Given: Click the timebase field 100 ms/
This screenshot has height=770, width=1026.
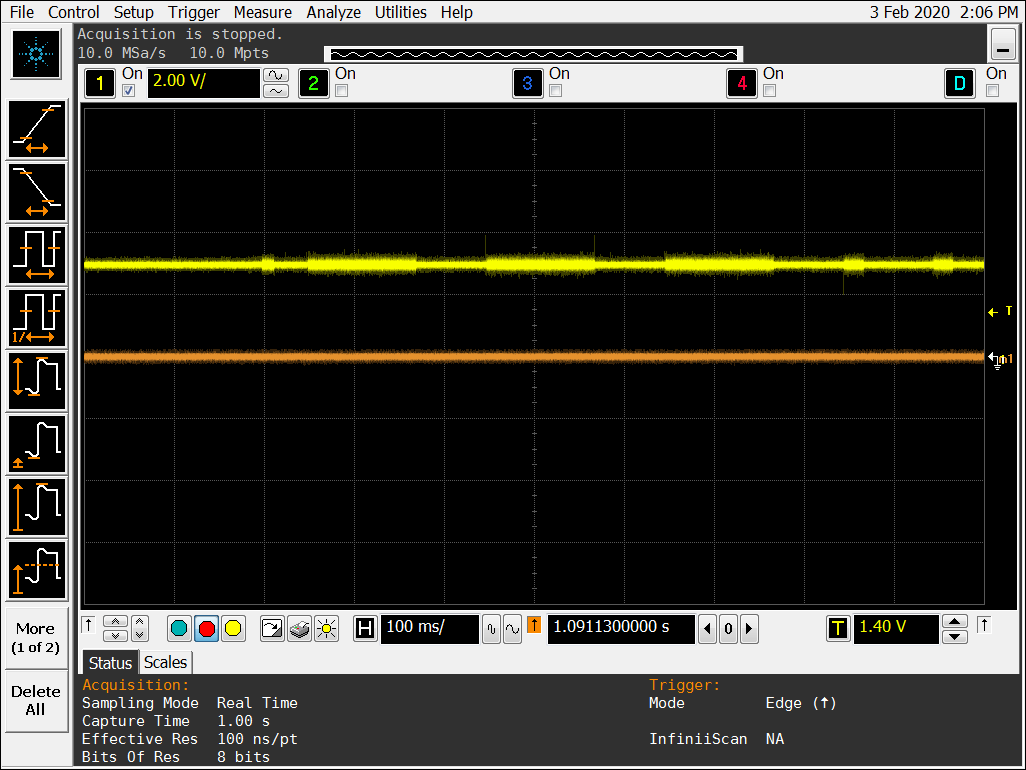Looking at the screenshot, I should [429, 629].
